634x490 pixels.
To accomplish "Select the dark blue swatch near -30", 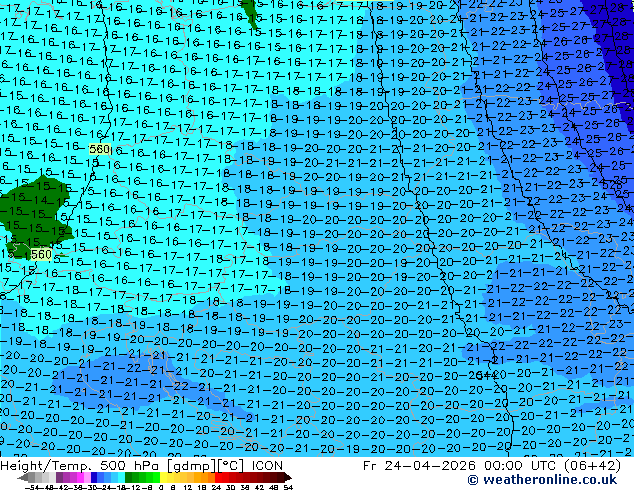I will click(x=94, y=477).
